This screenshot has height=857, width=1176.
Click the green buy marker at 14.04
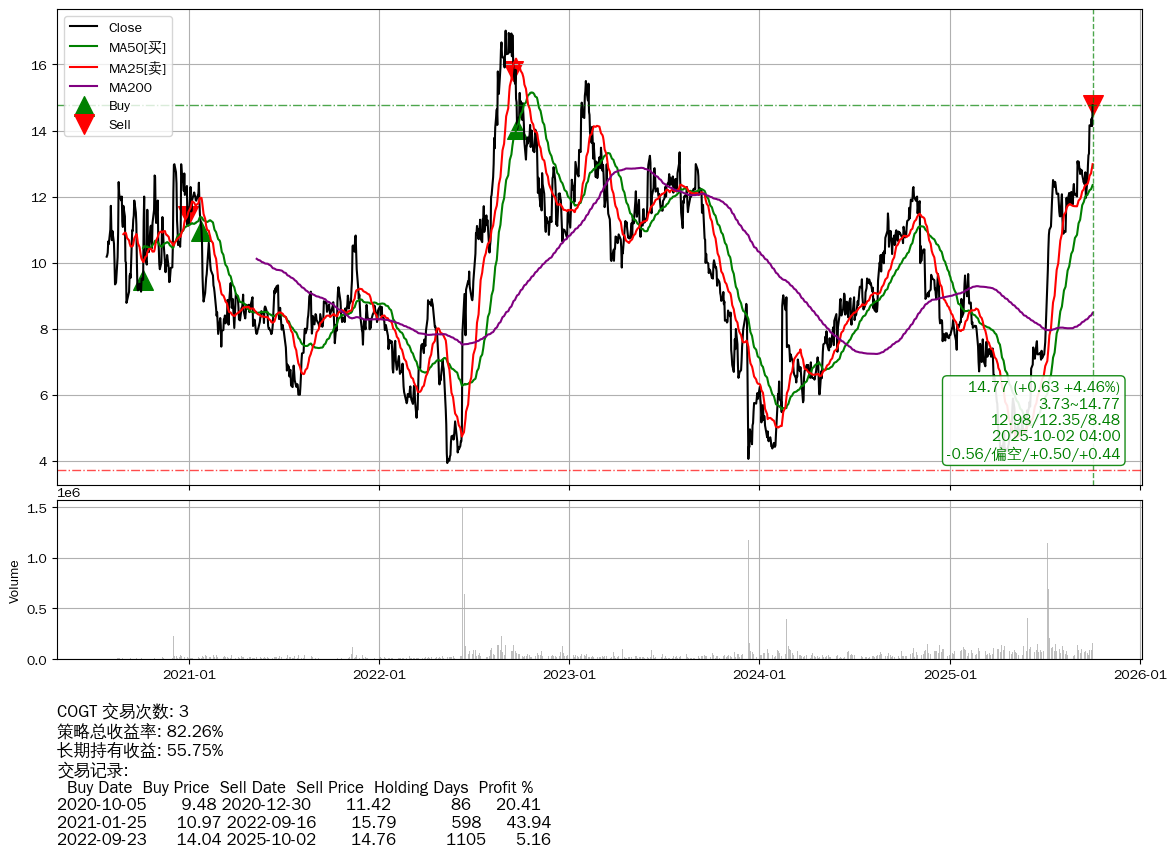click(x=517, y=129)
